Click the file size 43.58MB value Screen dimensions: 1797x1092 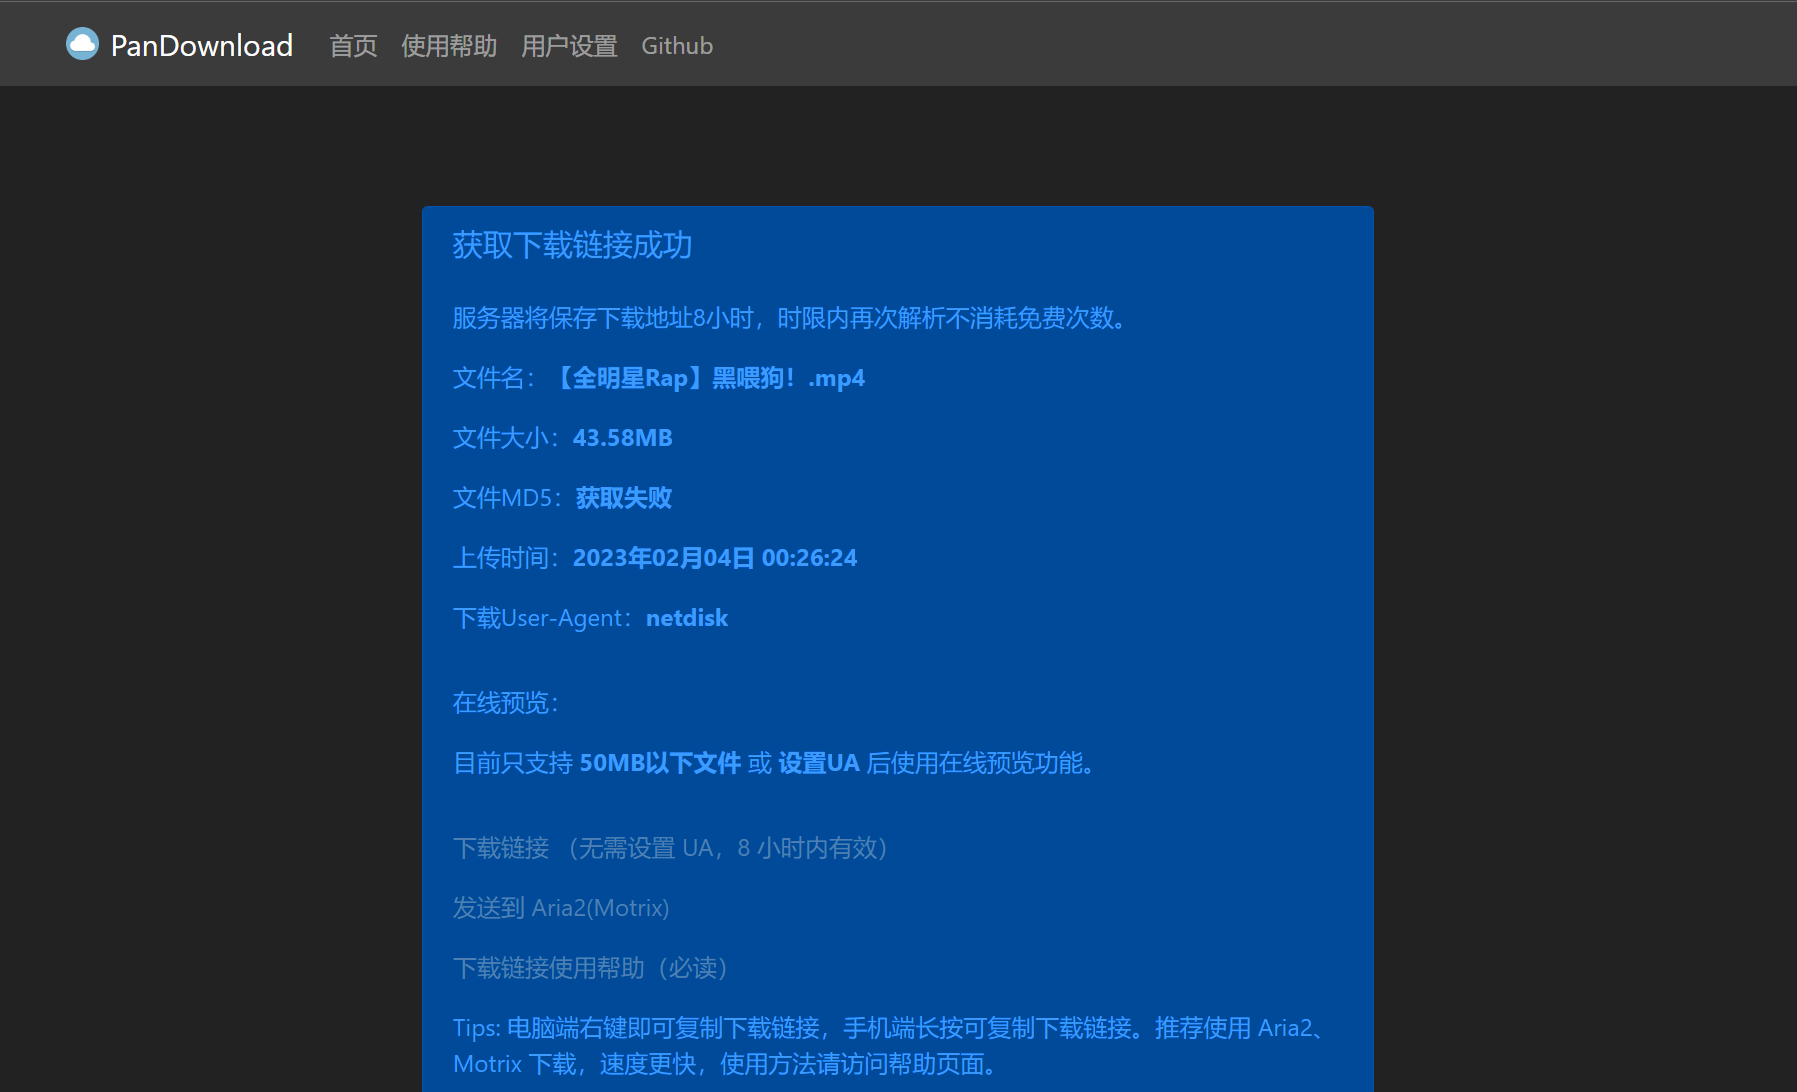623,437
